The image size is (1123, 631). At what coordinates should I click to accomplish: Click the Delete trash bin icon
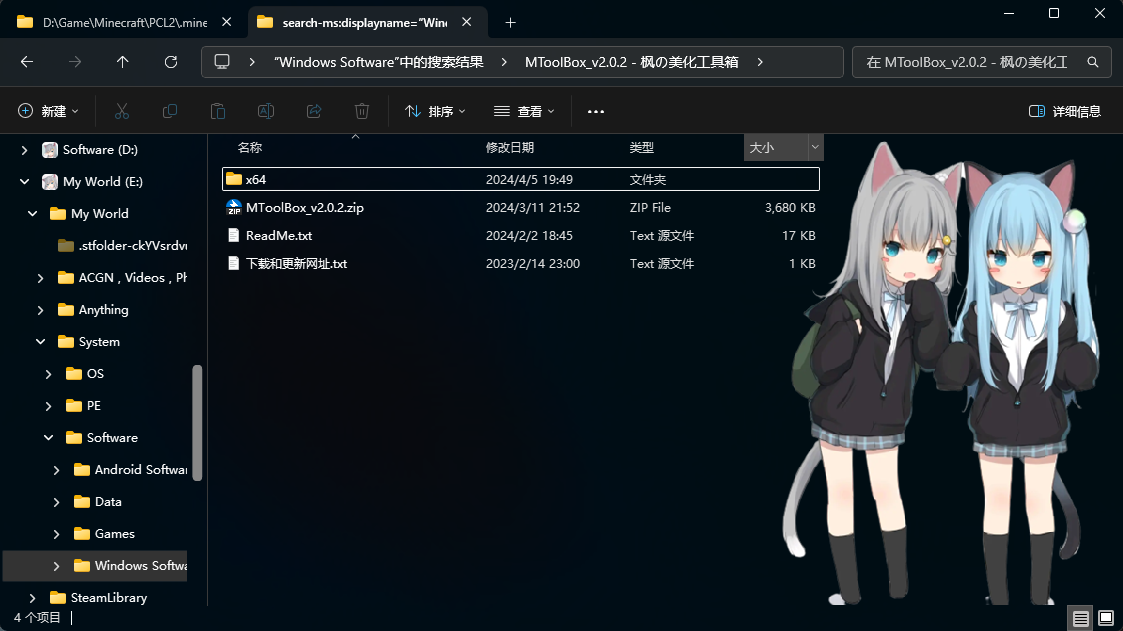pyautogui.click(x=362, y=111)
